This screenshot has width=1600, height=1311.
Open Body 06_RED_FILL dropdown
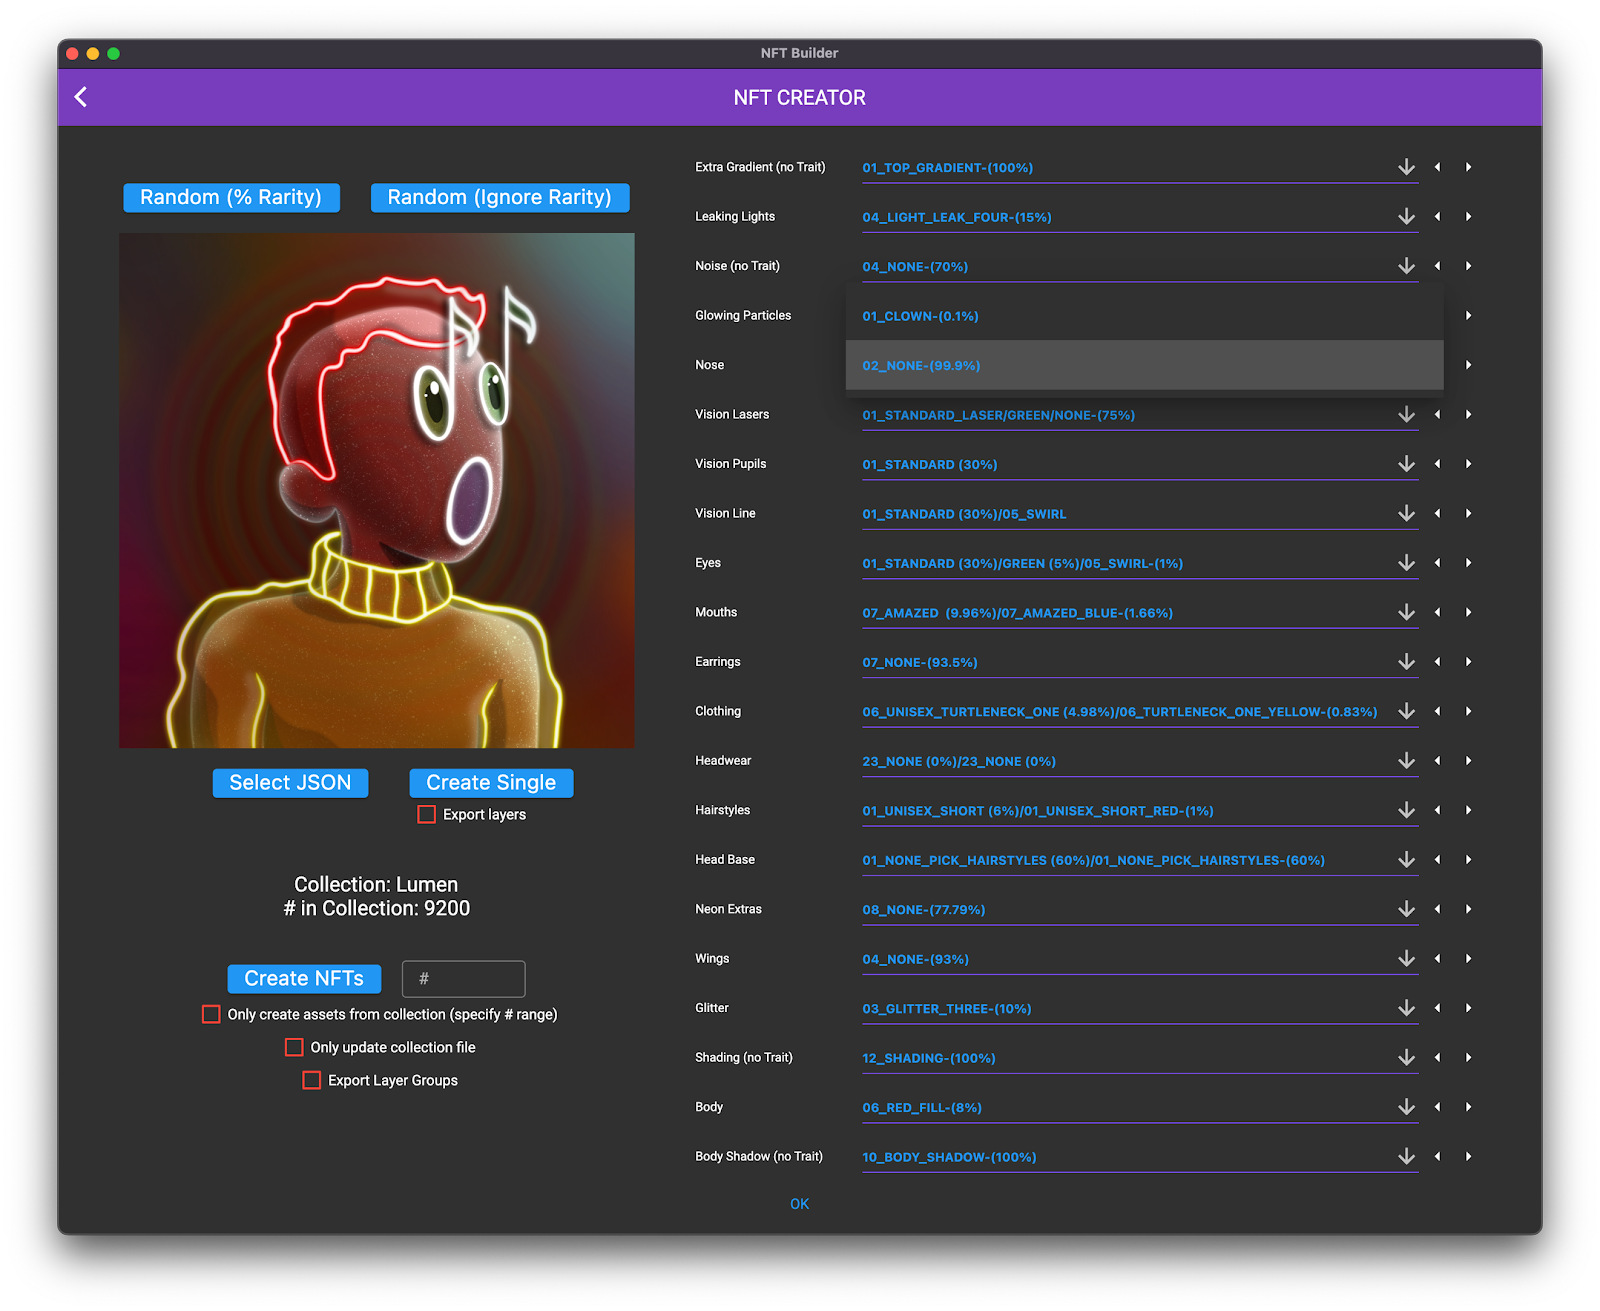pyautogui.click(x=1140, y=1108)
